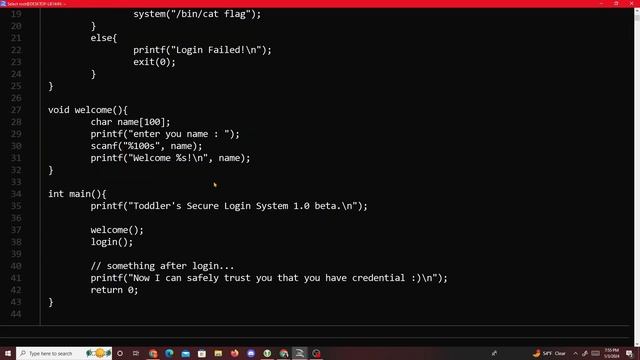
Task: Click the 'Now I can safely trust' printf line
Action: coord(269,278)
